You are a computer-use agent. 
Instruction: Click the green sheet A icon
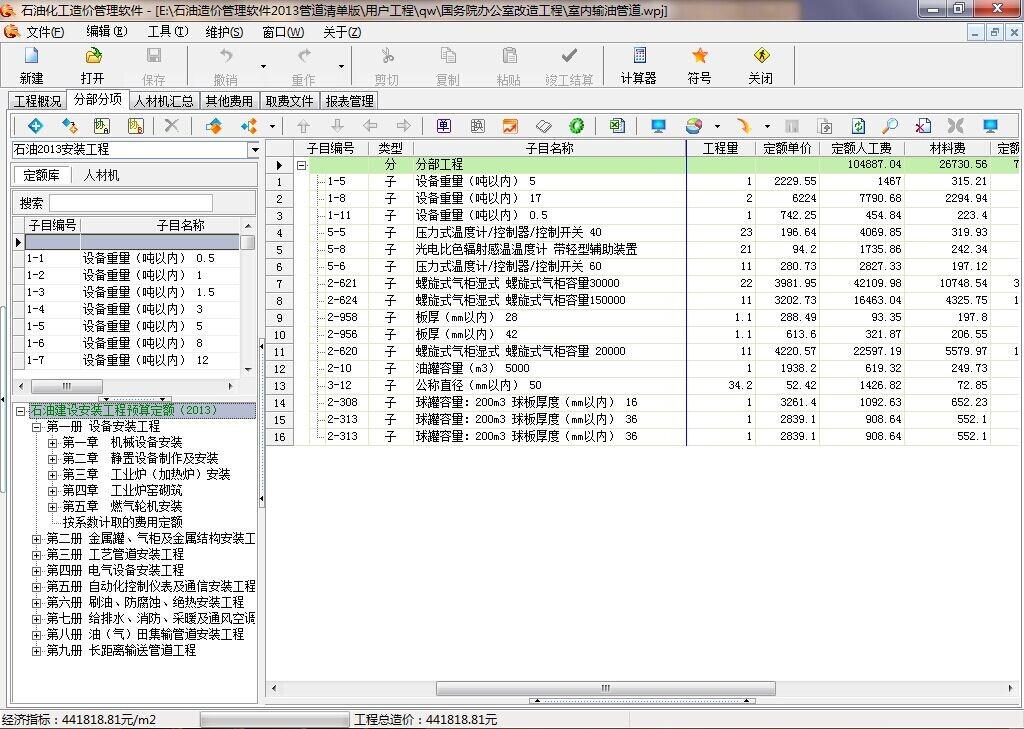pos(102,125)
